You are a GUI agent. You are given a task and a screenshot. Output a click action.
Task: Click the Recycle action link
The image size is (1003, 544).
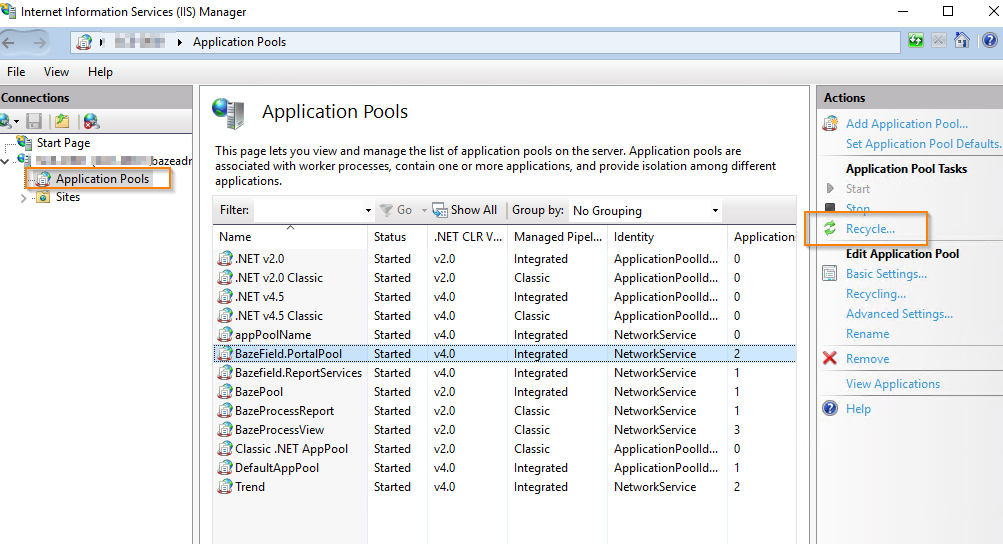(x=870, y=228)
